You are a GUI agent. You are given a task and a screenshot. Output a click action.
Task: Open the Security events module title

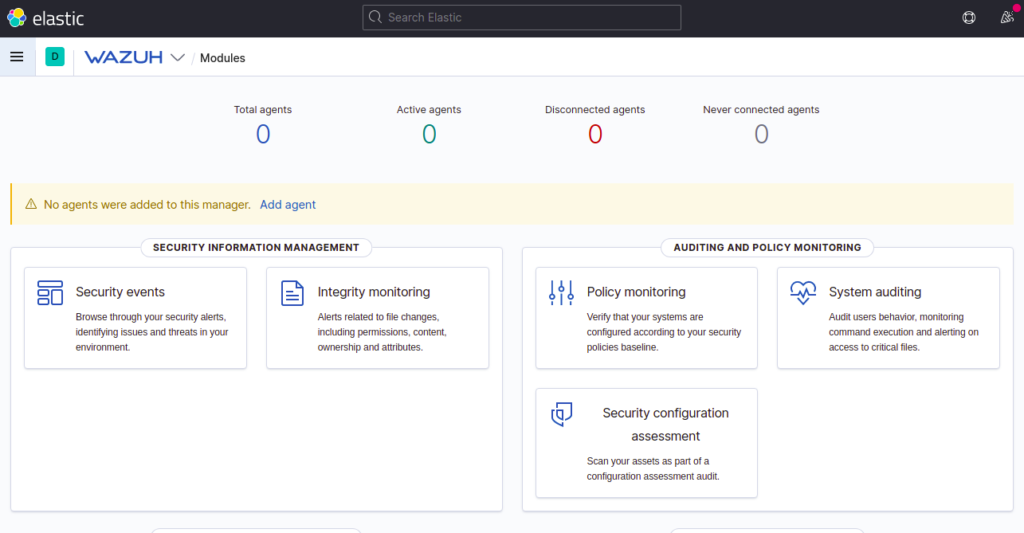120,292
